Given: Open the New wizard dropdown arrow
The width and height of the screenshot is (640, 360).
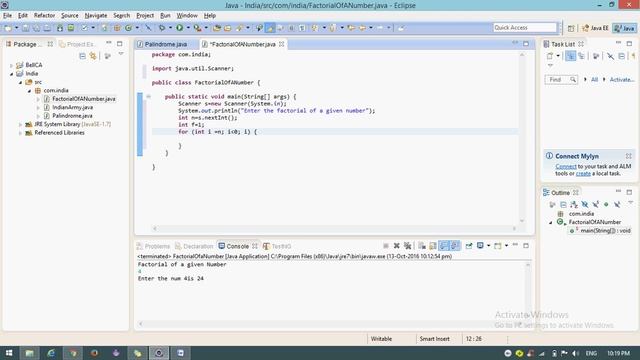Looking at the screenshot, I should (x=16, y=28).
